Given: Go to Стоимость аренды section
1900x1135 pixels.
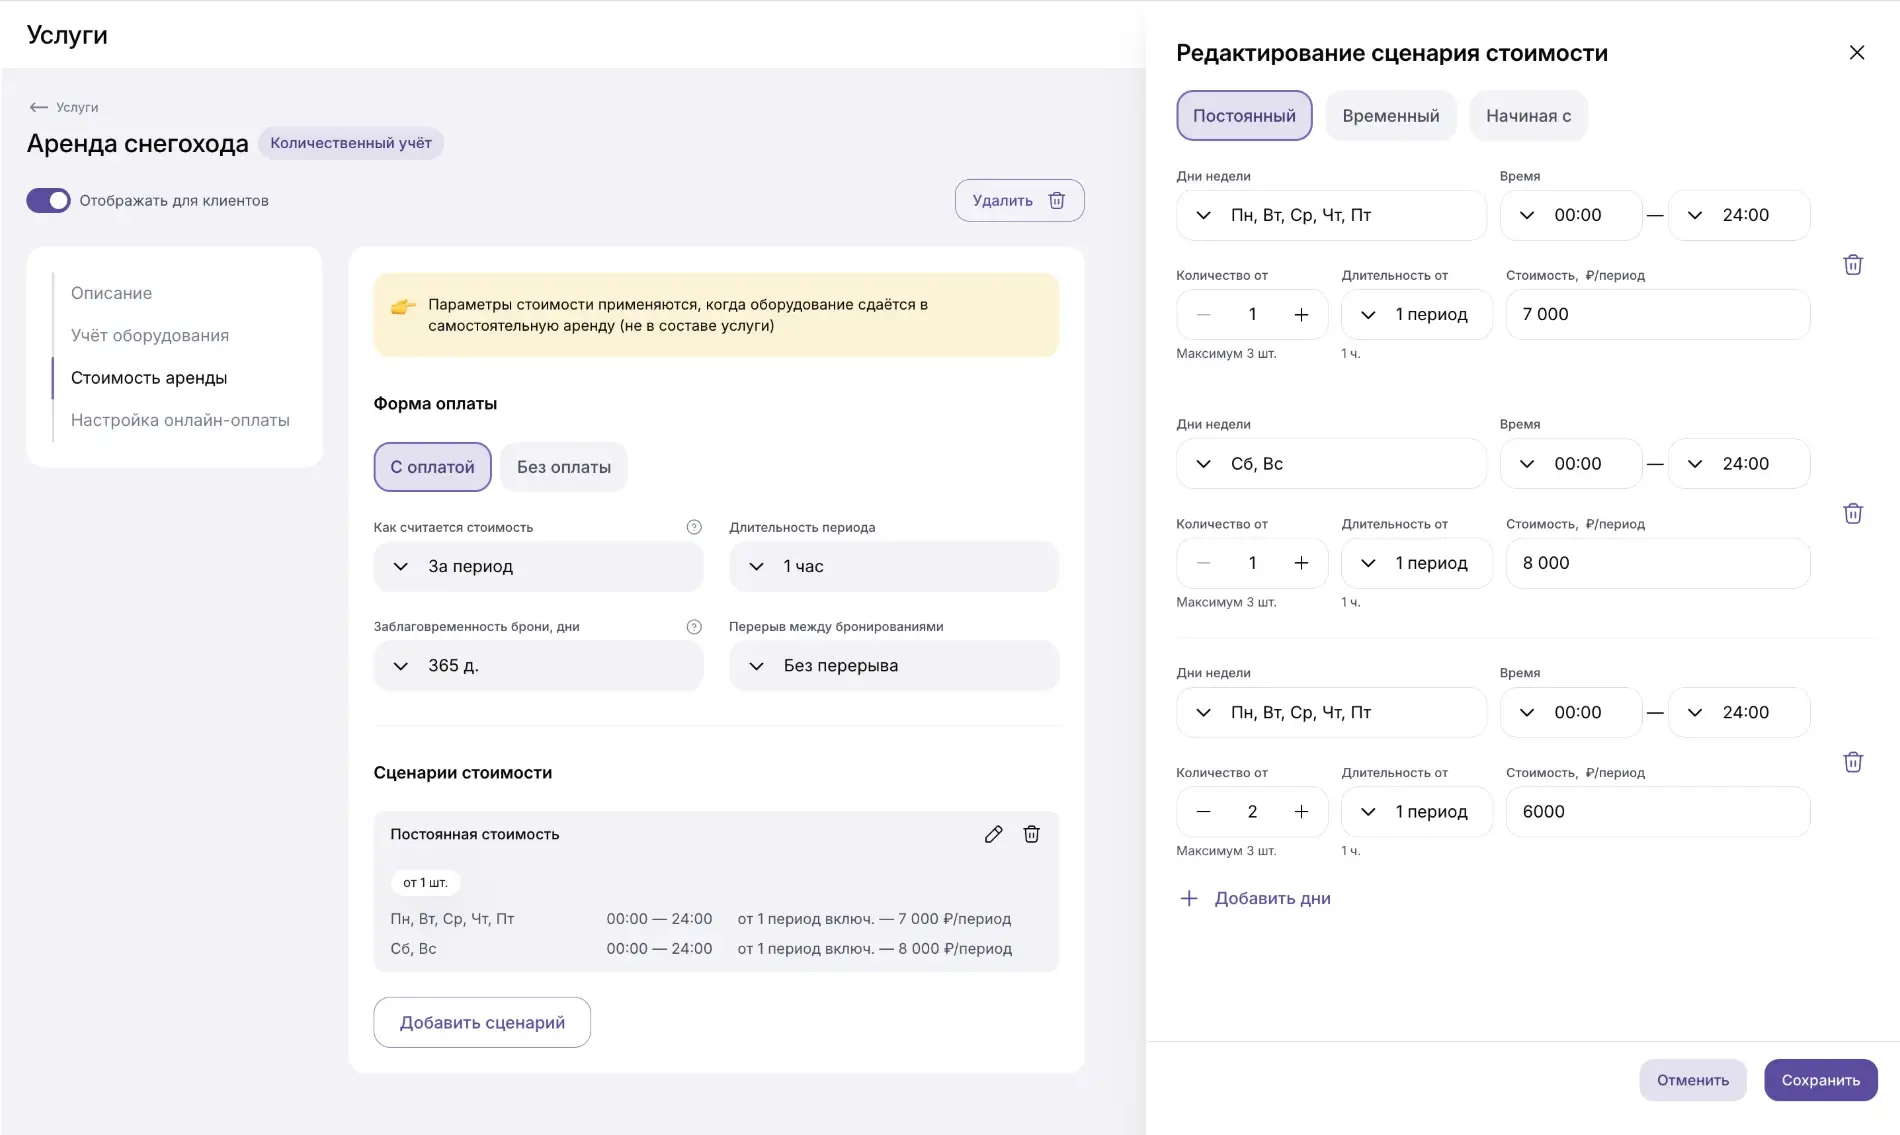Looking at the screenshot, I should click(x=149, y=378).
